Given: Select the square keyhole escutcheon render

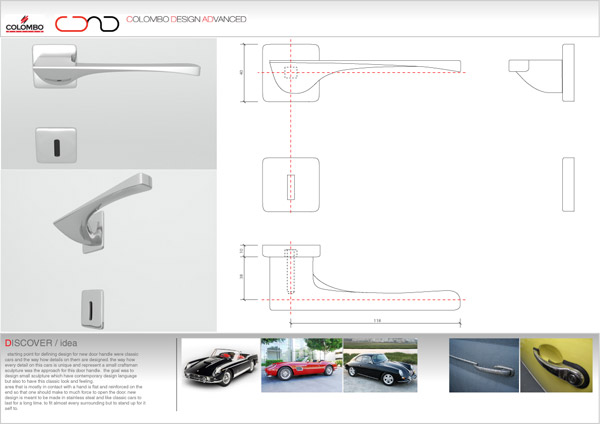Looking at the screenshot, I should (x=52, y=147).
